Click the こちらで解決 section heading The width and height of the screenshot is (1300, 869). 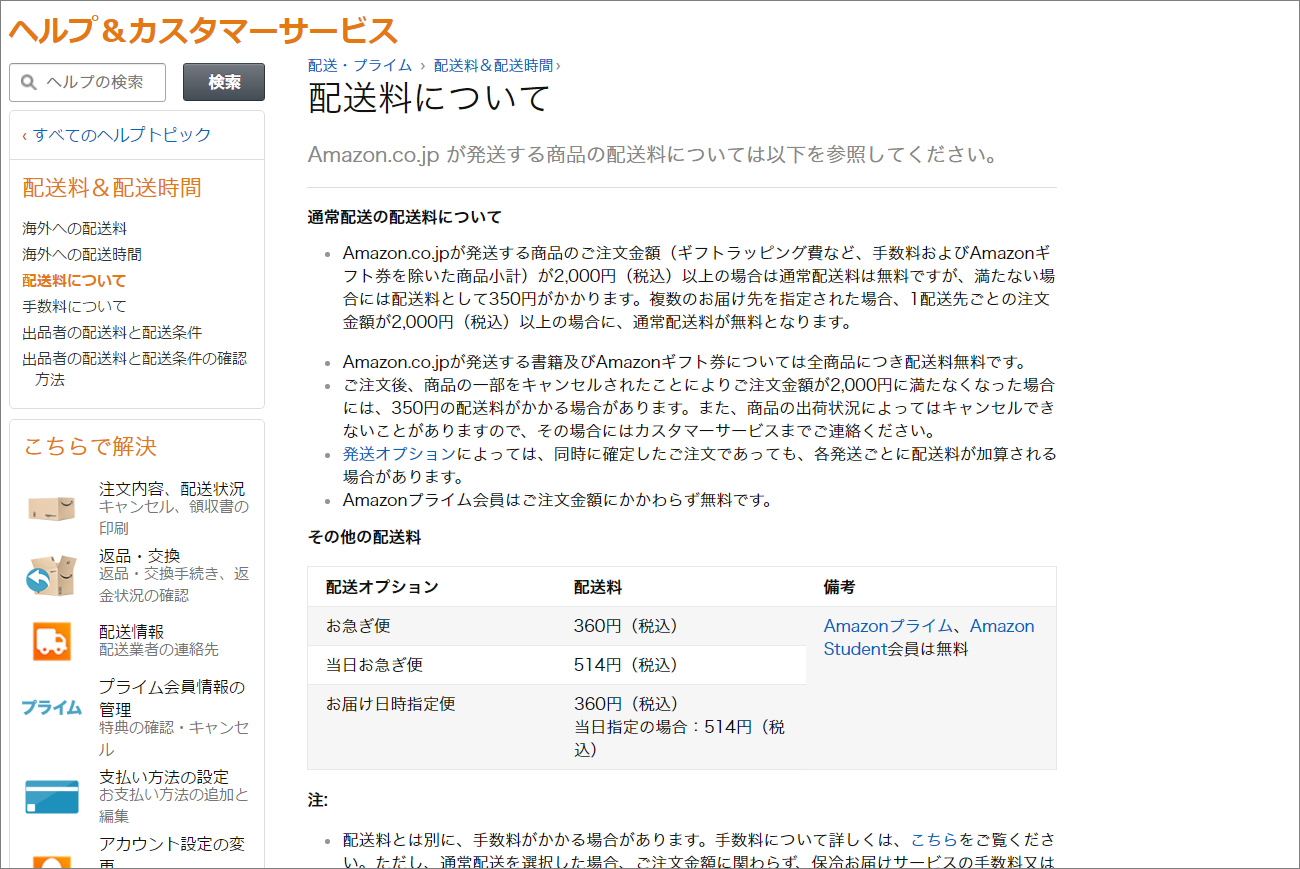coord(90,447)
